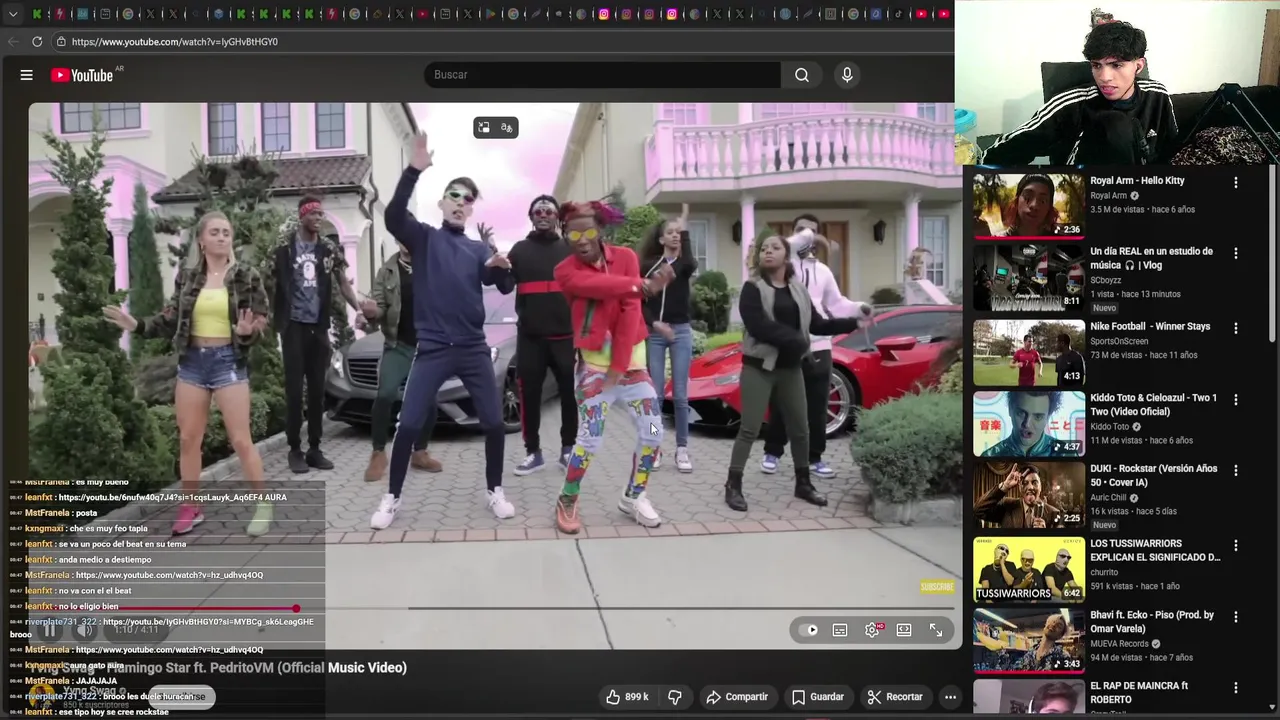Pause the video playback

pos(50,630)
